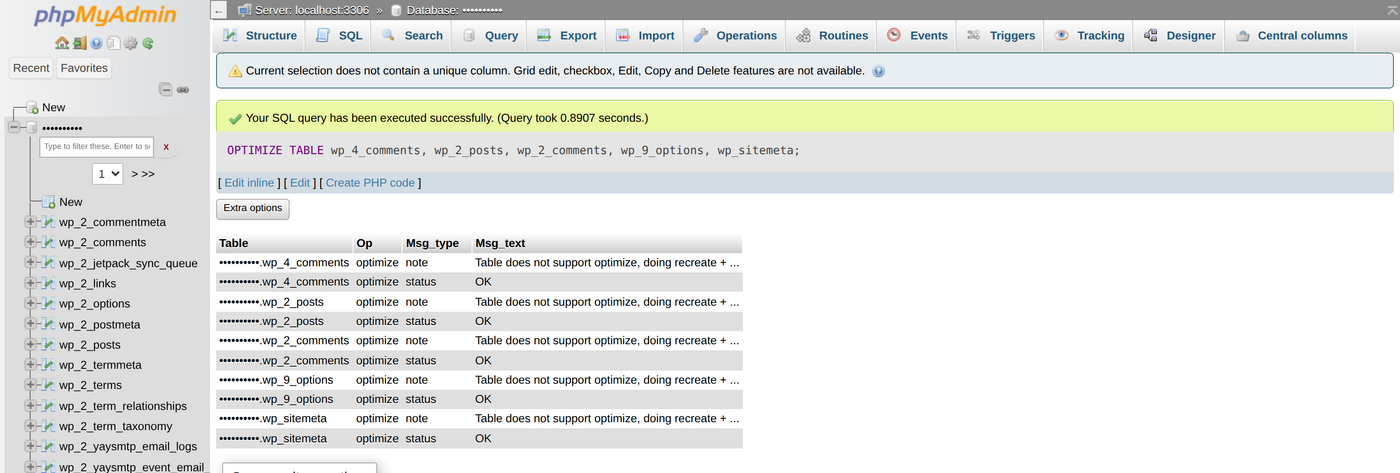Screen dimensions: 1400x473
Task: Go to next page with > arrow
Action: 135,174
